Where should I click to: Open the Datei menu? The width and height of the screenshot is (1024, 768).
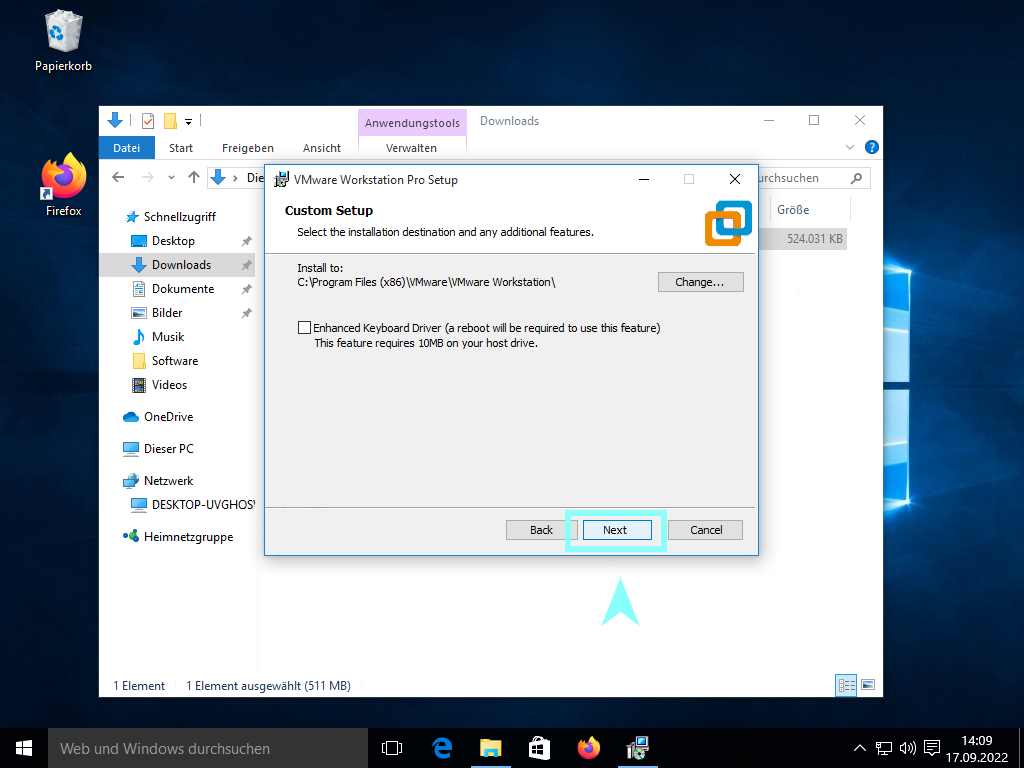point(126,147)
